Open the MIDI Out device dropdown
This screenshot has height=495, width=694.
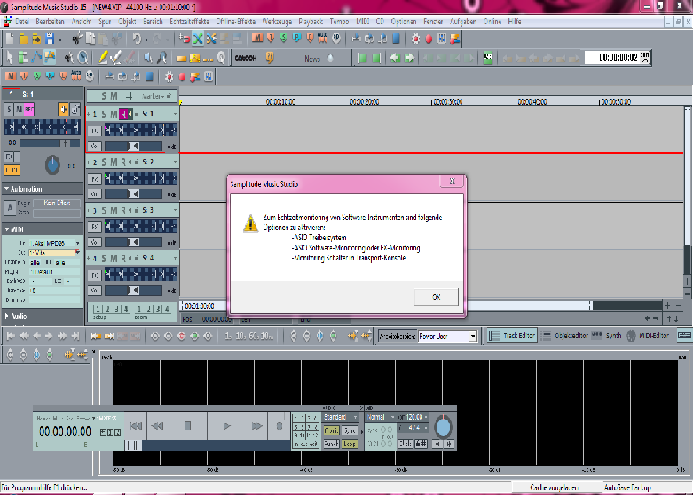point(77,252)
